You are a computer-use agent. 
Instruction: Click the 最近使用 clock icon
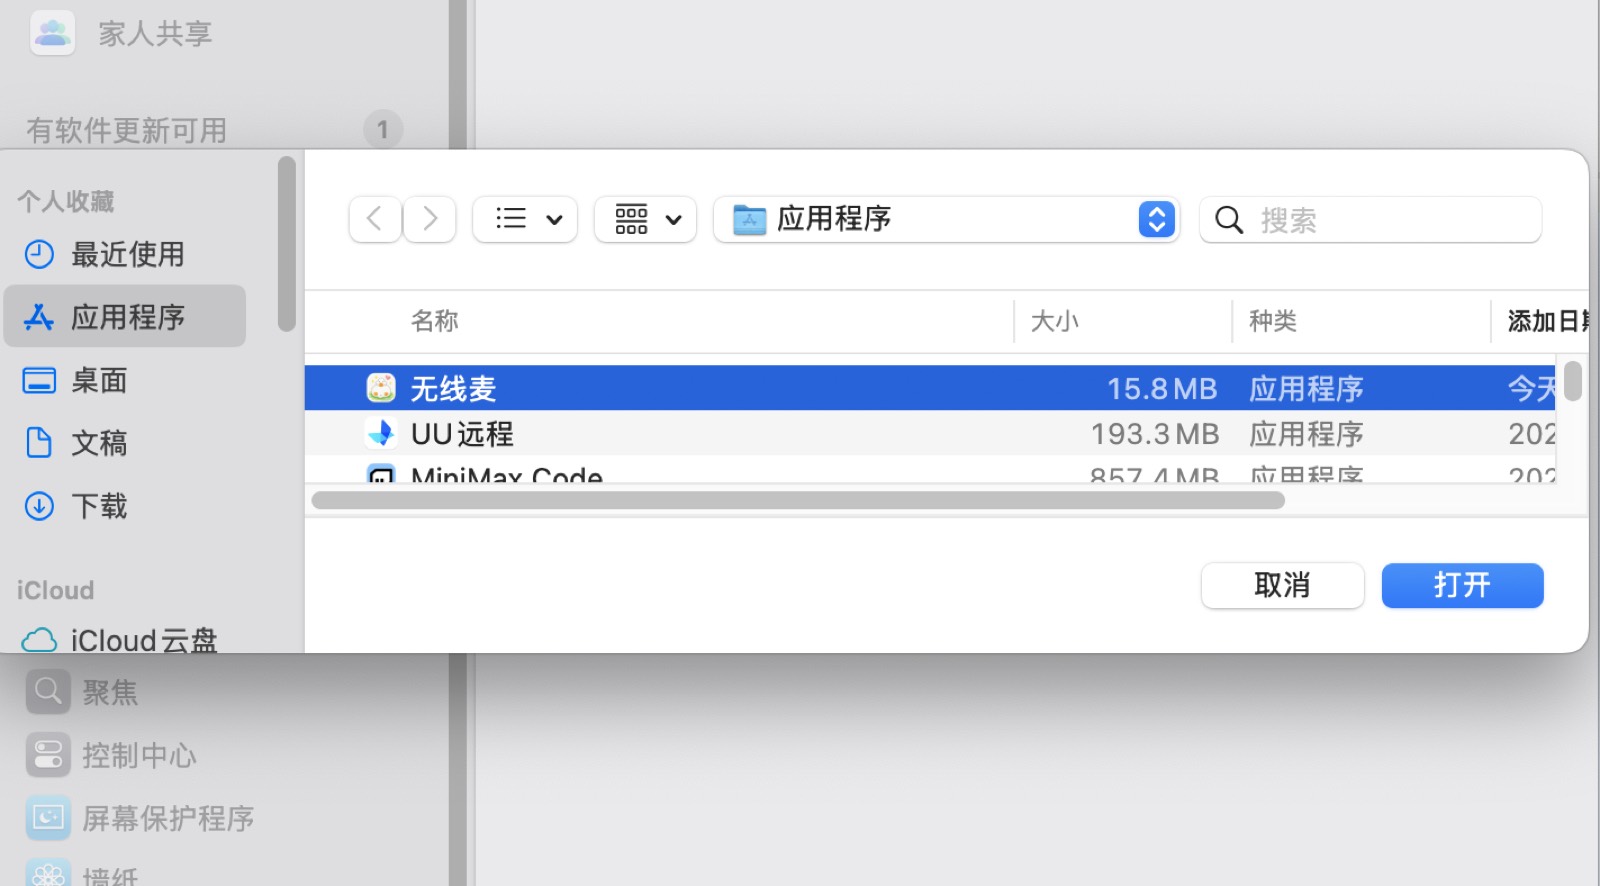coord(39,254)
